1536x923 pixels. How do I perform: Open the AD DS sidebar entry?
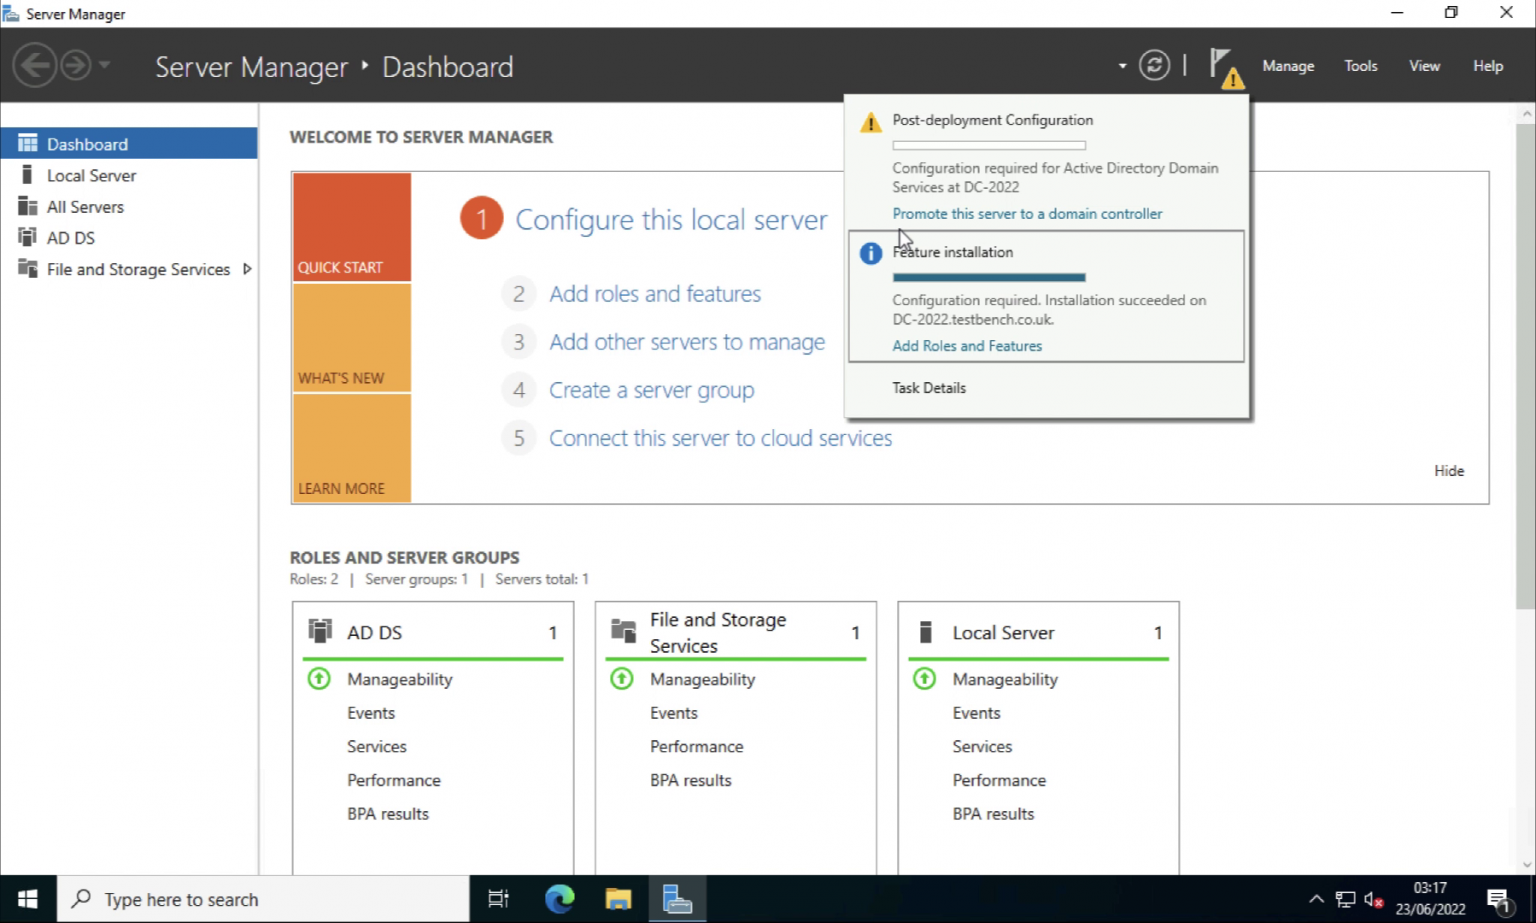[71, 237]
